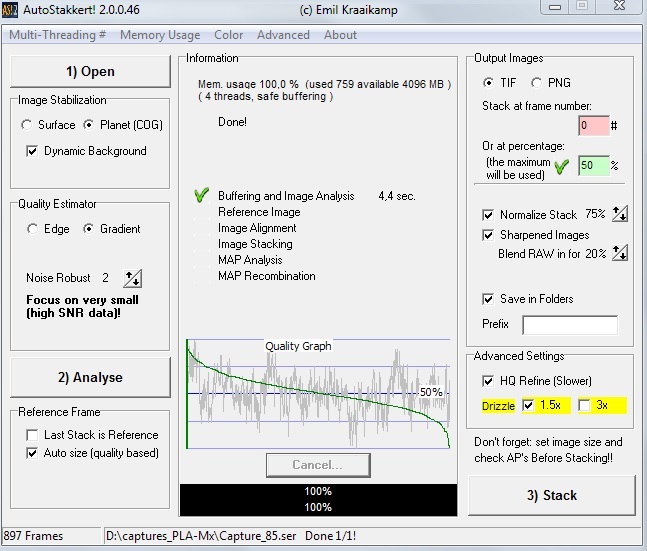Click the Normalize Stack 75% value
Image resolution: width=647 pixels, height=551 pixels.
coord(595,214)
